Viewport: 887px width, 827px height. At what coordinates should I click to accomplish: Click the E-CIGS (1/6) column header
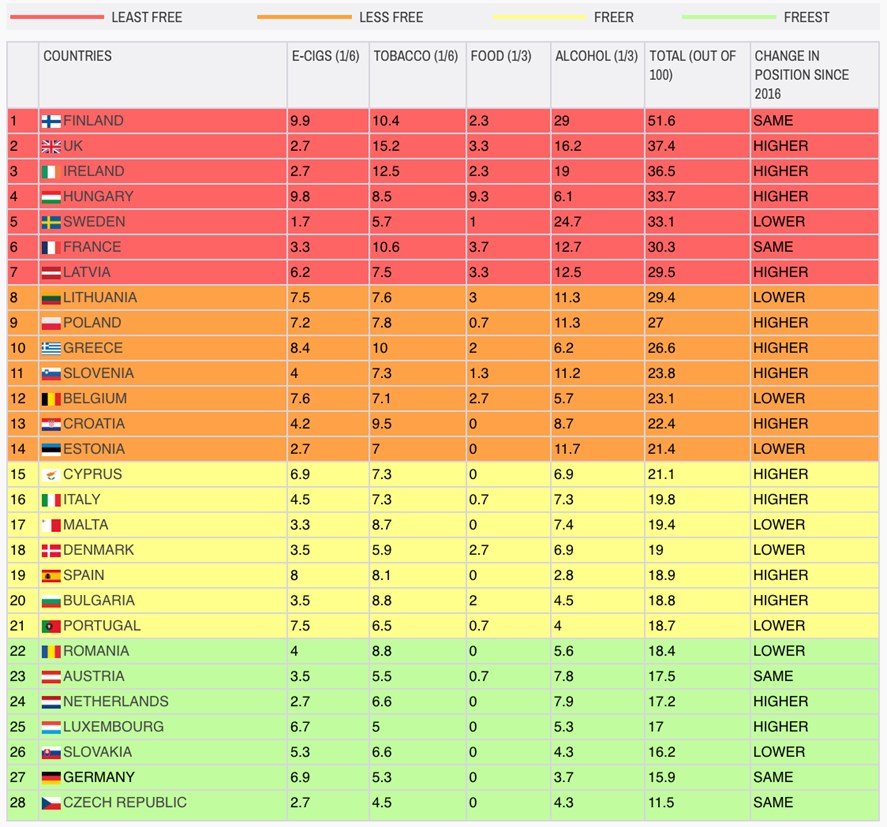click(x=326, y=56)
